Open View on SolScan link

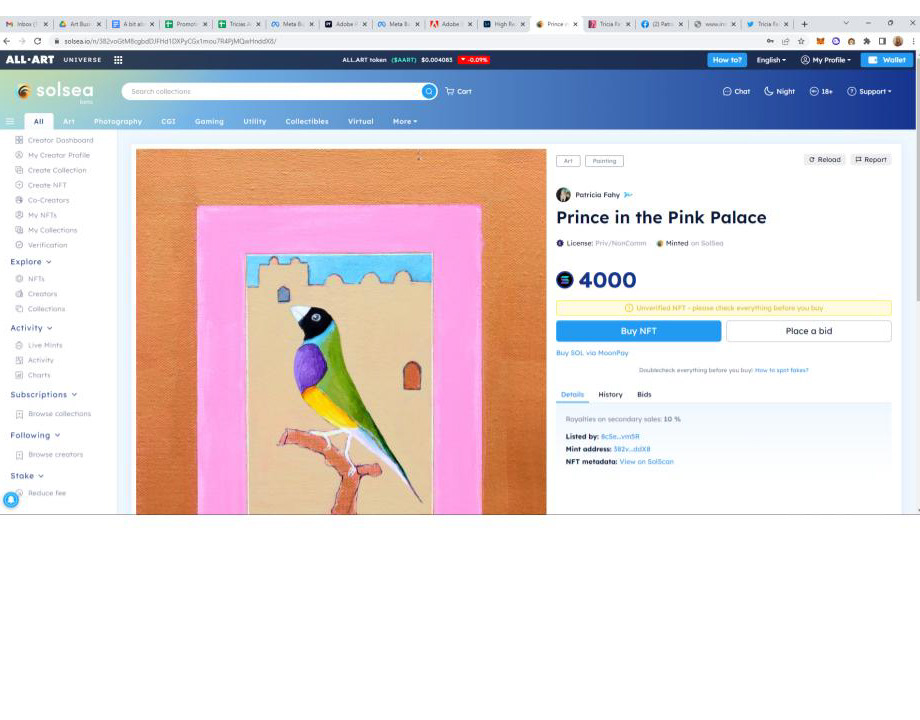[647, 462]
